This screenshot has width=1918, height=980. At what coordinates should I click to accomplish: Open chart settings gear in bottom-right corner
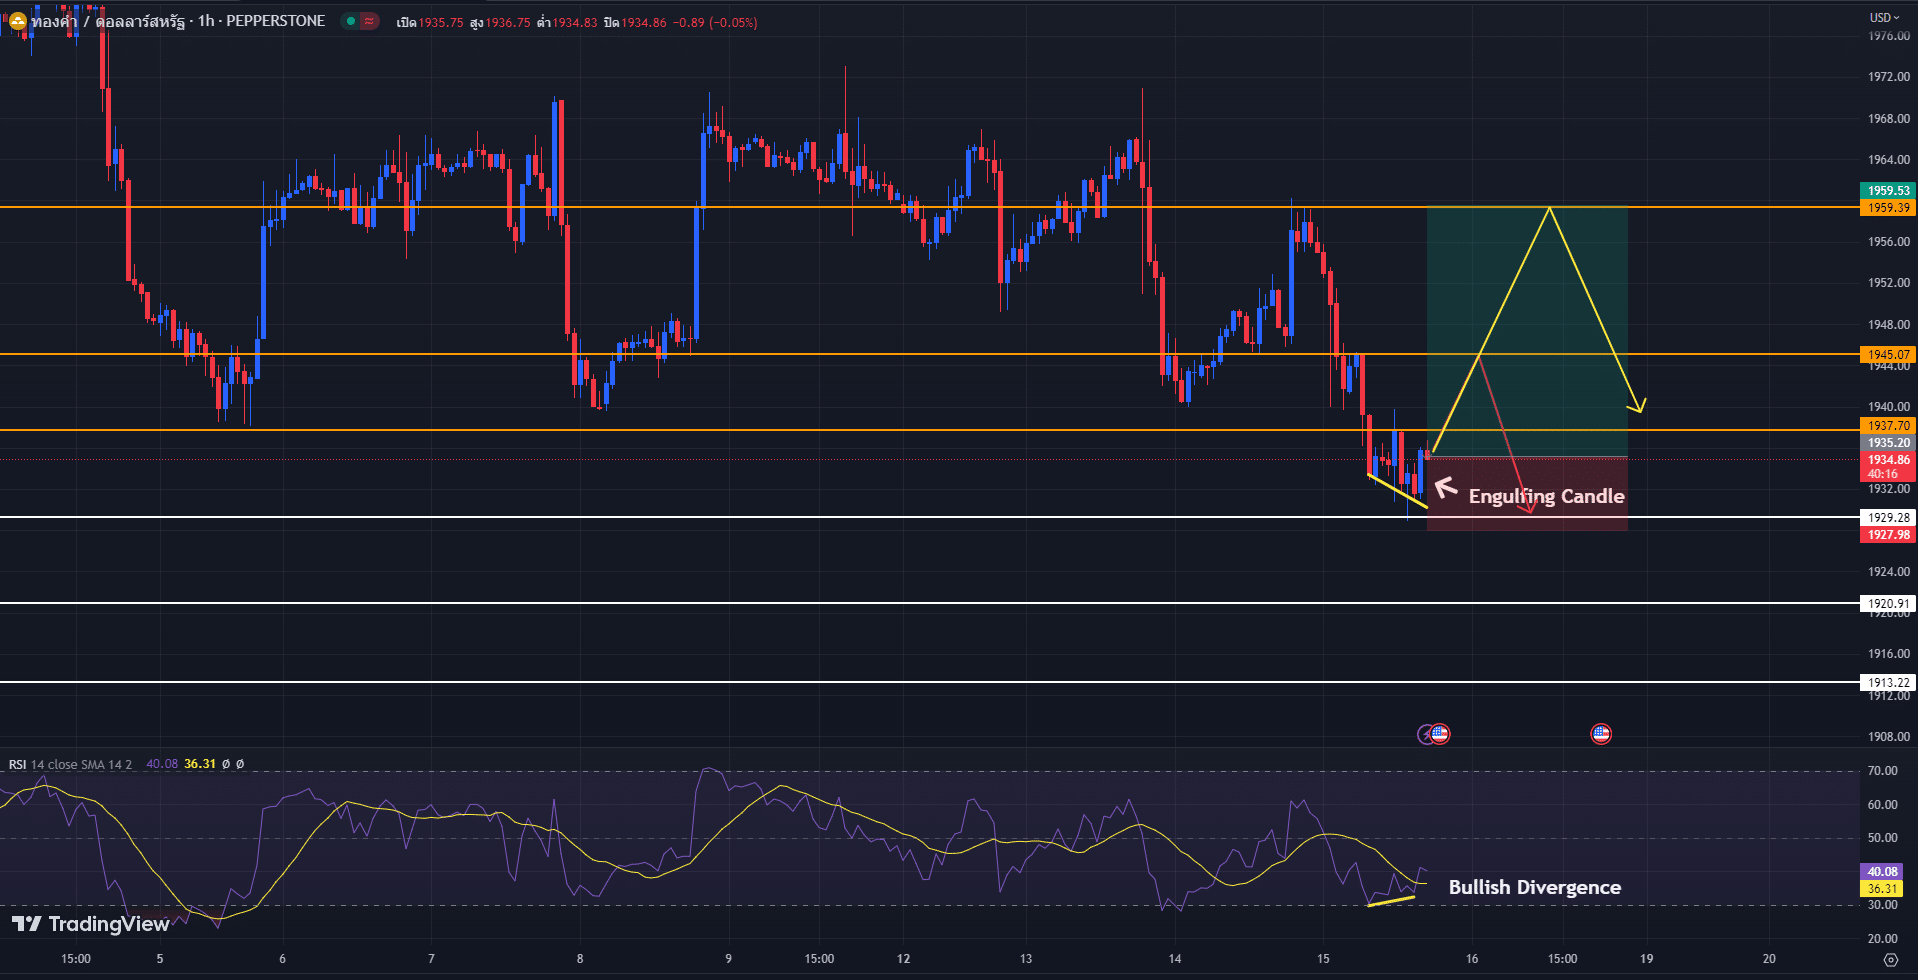tap(1890, 959)
